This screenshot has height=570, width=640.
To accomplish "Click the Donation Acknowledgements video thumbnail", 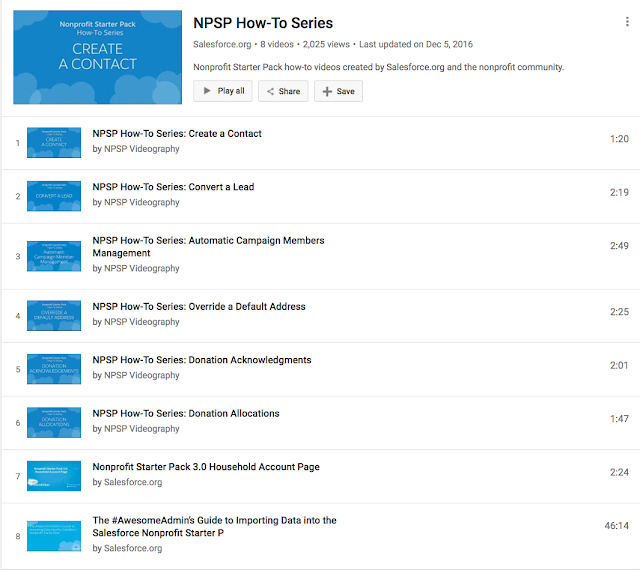I will click(54, 369).
